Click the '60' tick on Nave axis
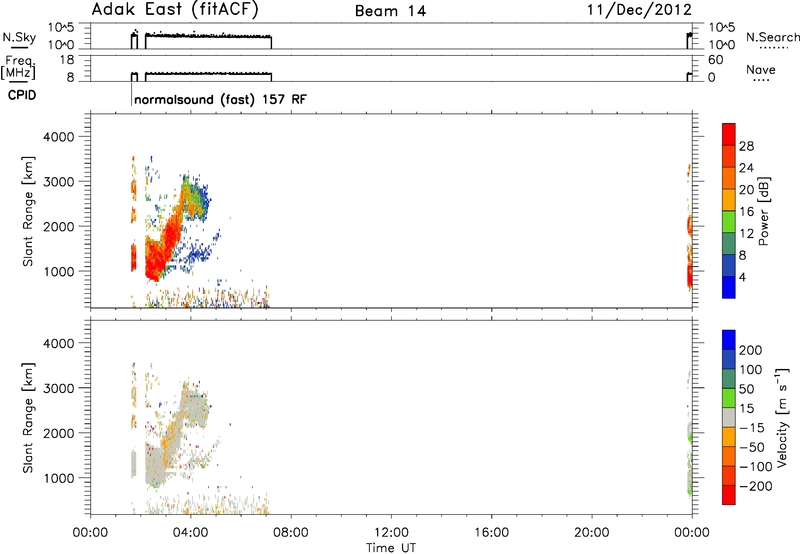This screenshot has height=554, width=800. (715, 60)
